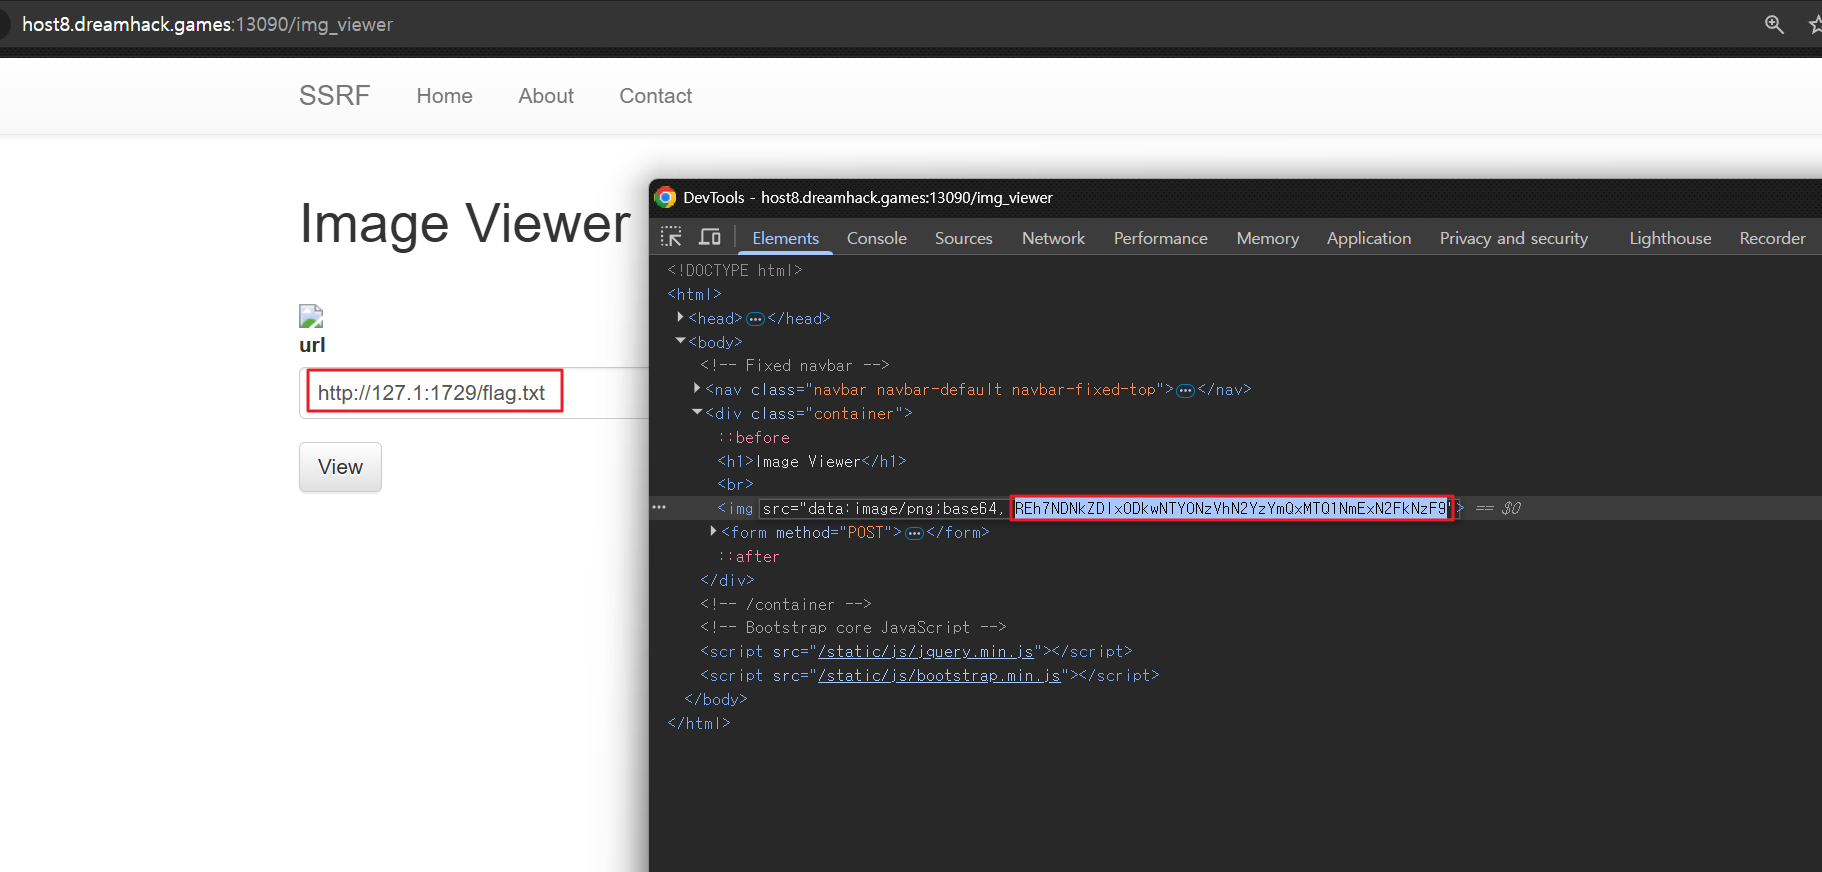Screen dimensions: 1822x872
Task: Collapse the div container node
Action: click(x=697, y=412)
